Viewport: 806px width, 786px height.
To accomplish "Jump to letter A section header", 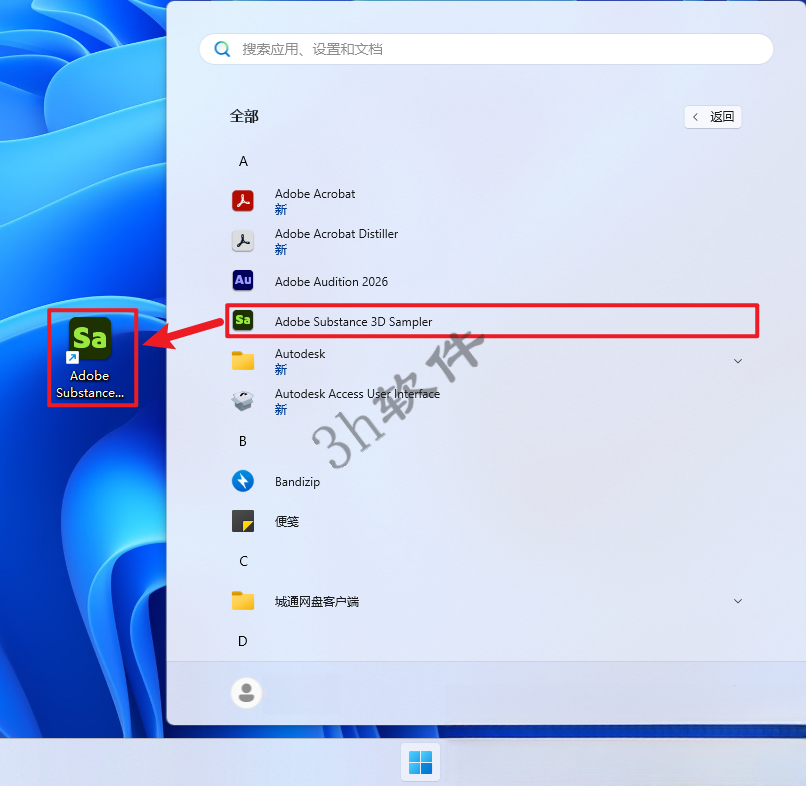I will pyautogui.click(x=243, y=161).
